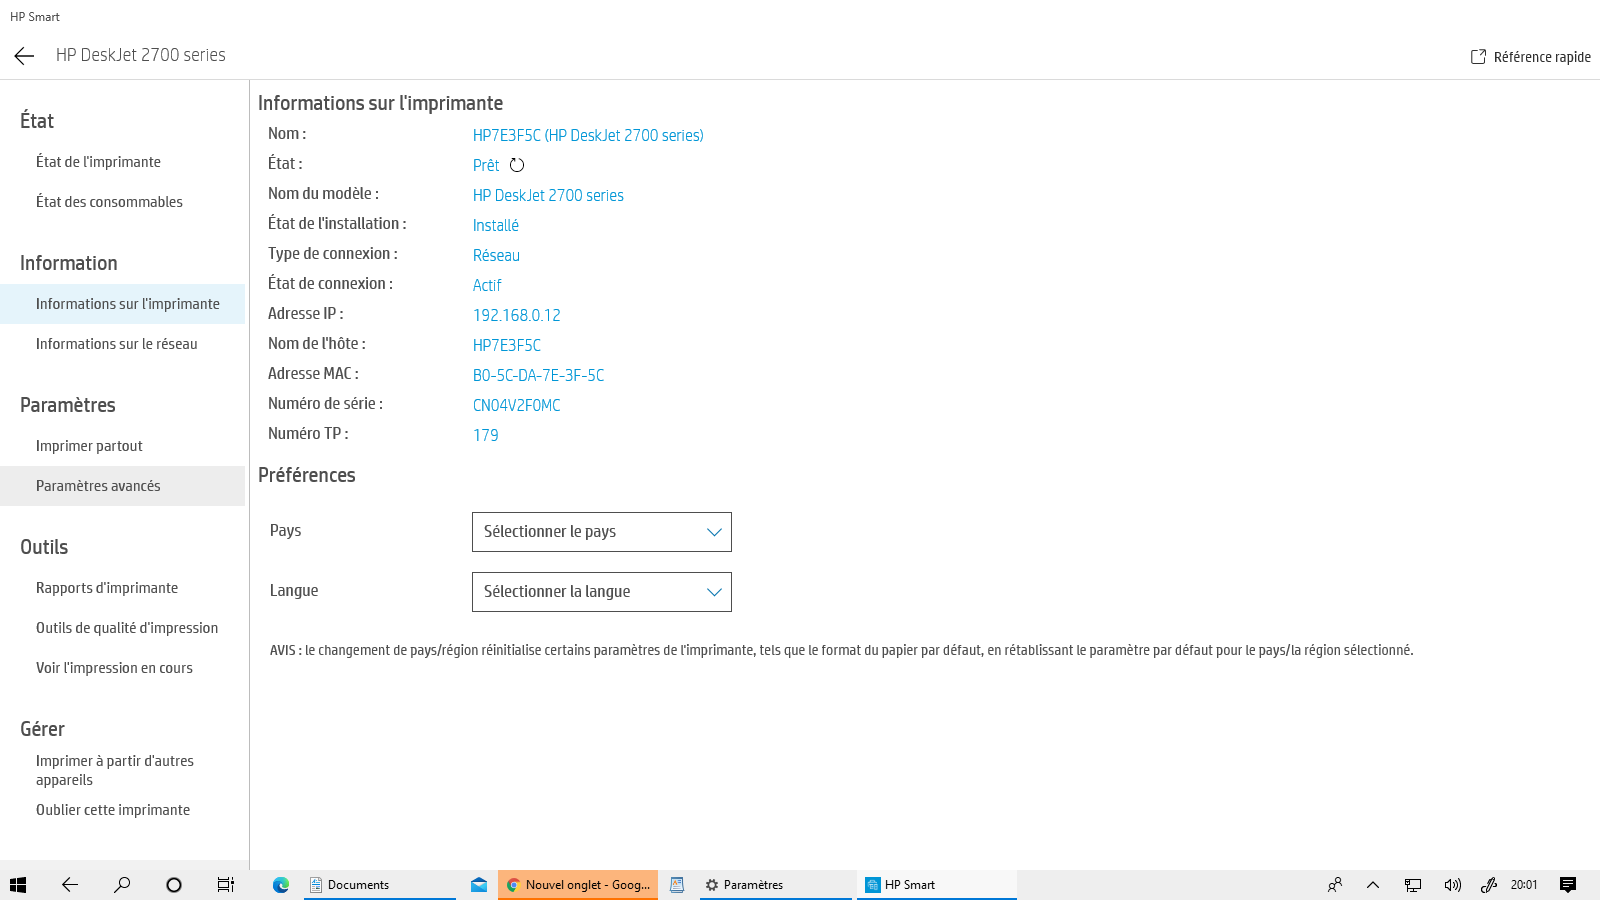Image resolution: width=1600 pixels, height=900 pixels.
Task: Refresh printer state with circular arrow
Action: tap(517, 165)
